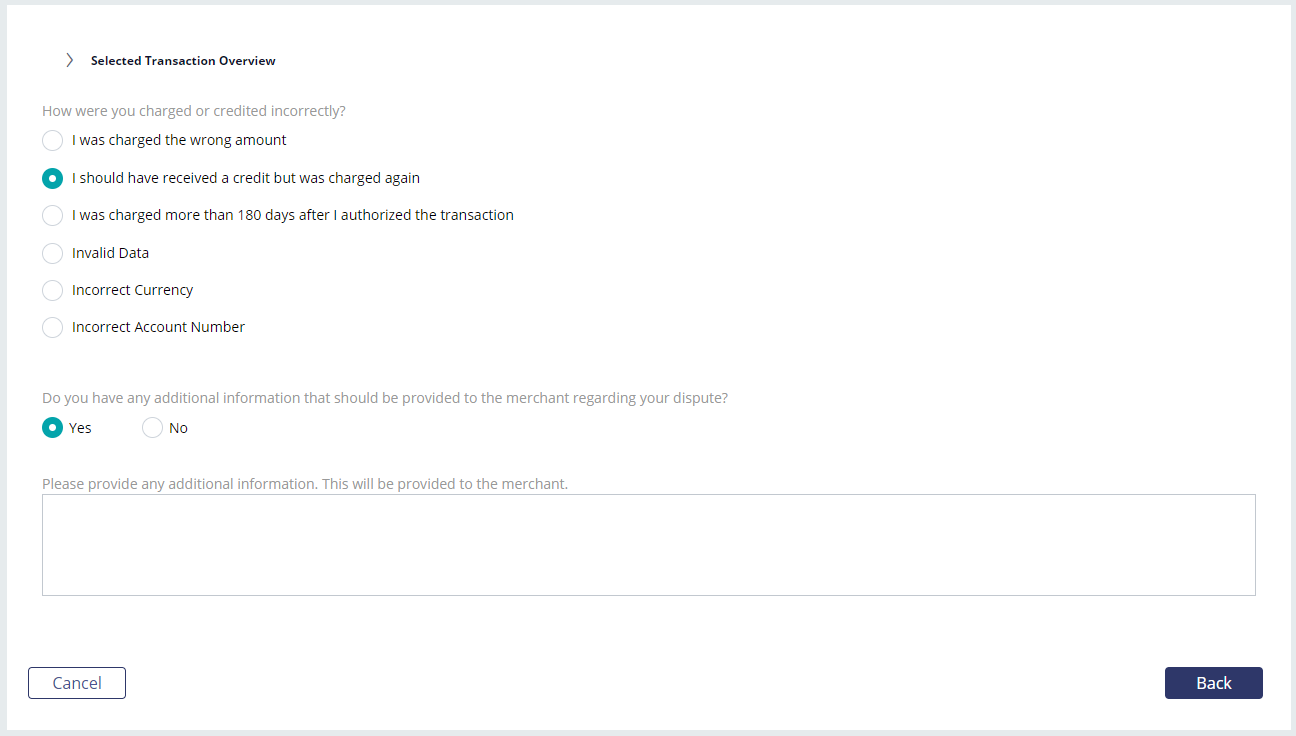
Task: Click the 'Incorrect Currency' label text
Action: pyautogui.click(x=132, y=290)
